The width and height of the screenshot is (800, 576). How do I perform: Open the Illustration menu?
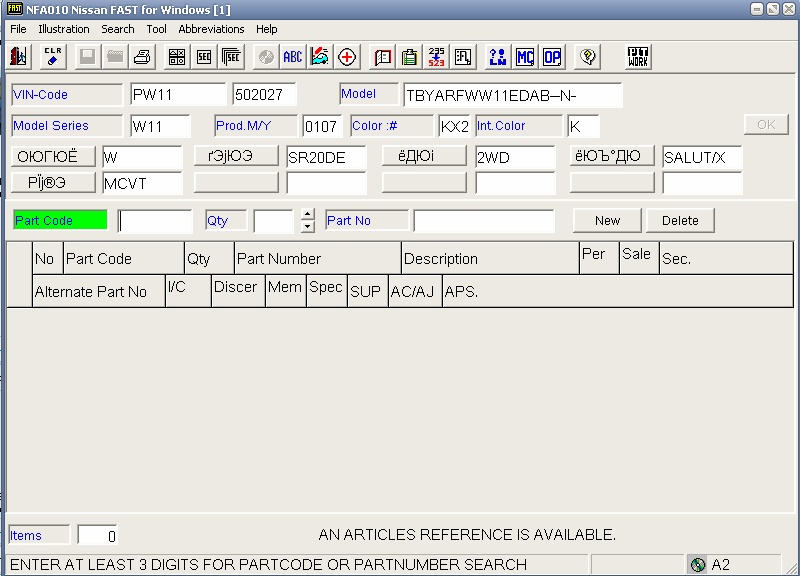(x=64, y=29)
